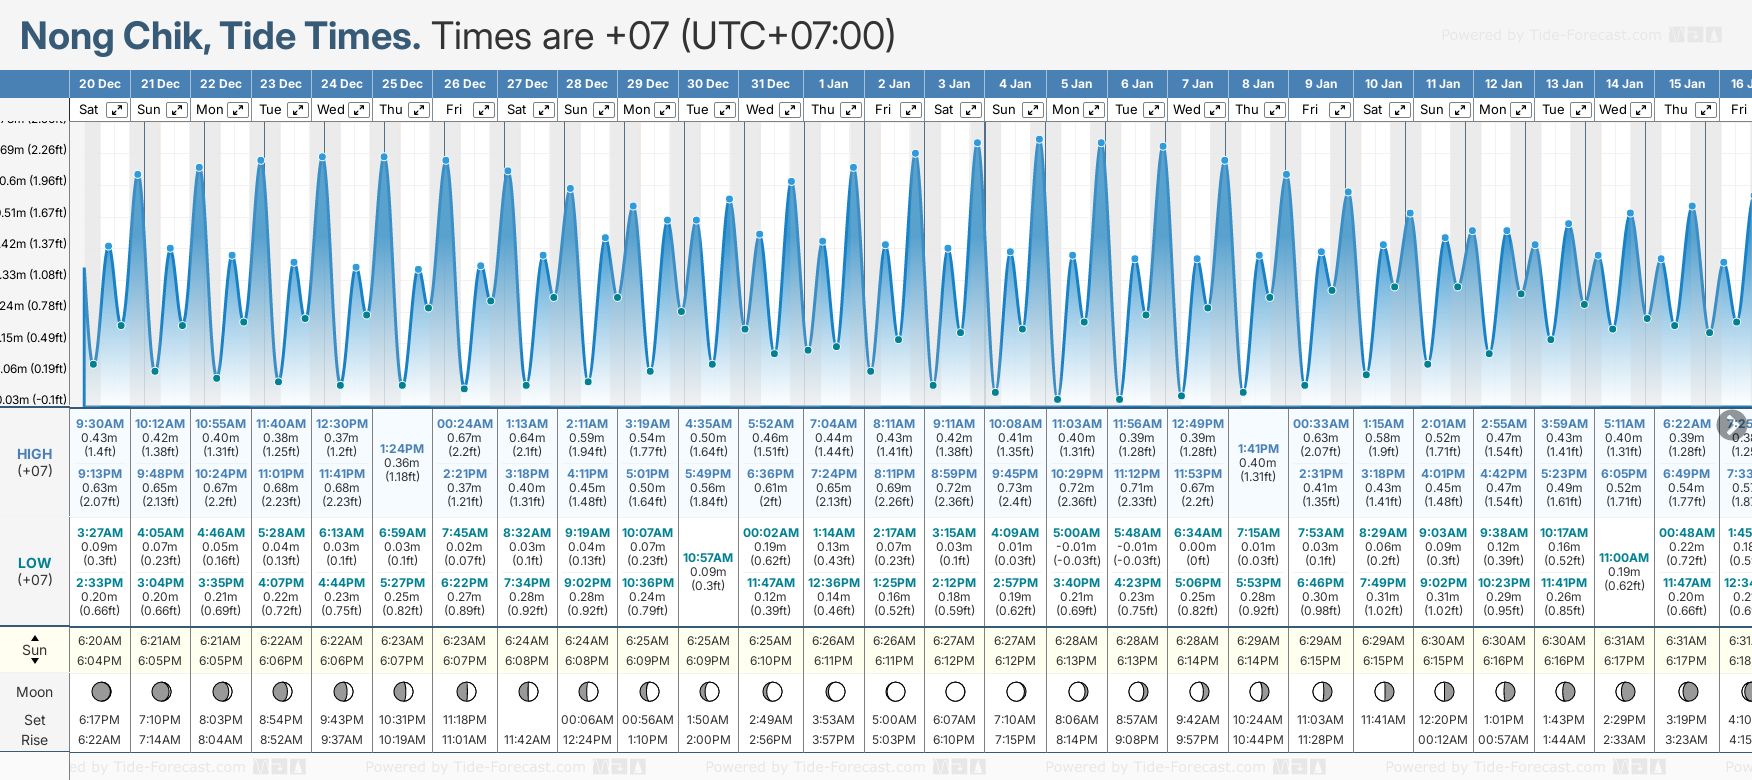1752x780 pixels.
Task: Click the expand icon for Thu 25 Dec
Action: [x=419, y=110]
